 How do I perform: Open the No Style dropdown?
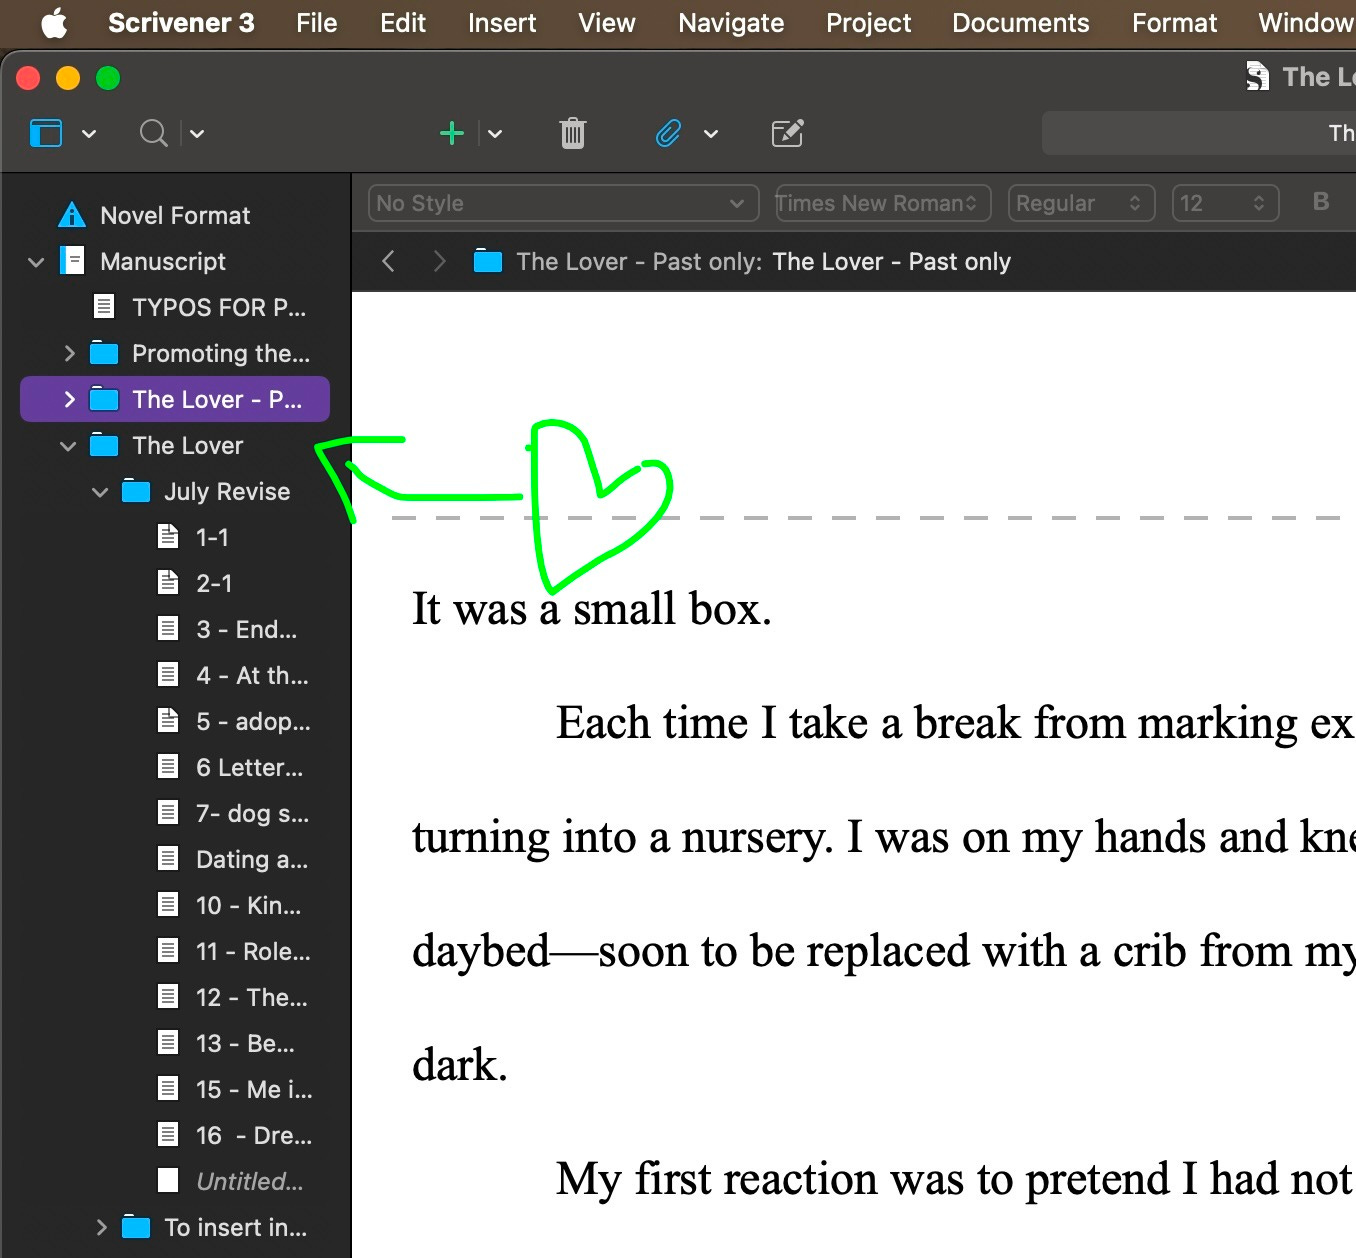562,203
